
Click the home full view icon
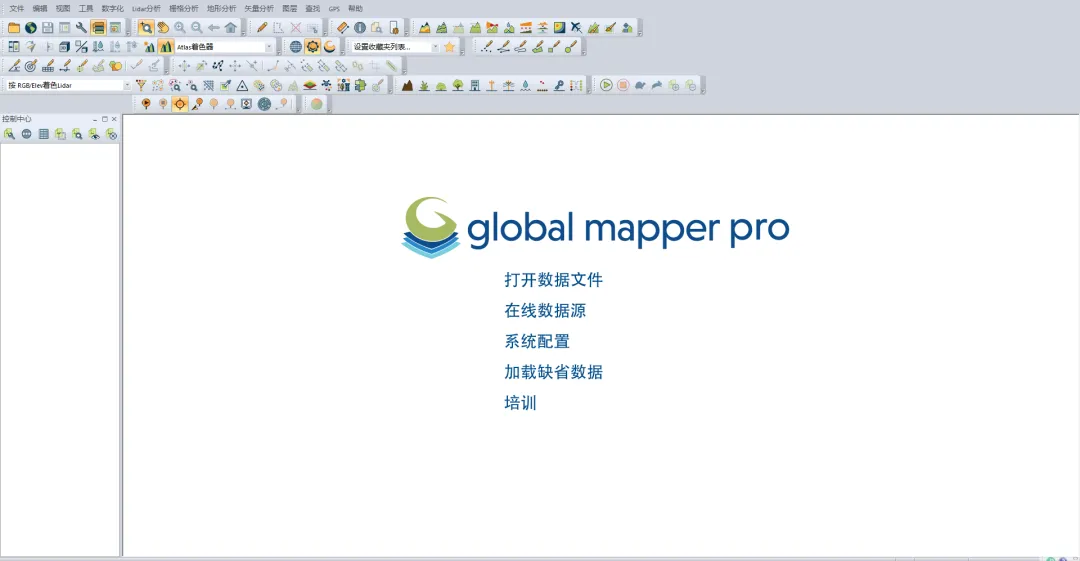(231, 28)
